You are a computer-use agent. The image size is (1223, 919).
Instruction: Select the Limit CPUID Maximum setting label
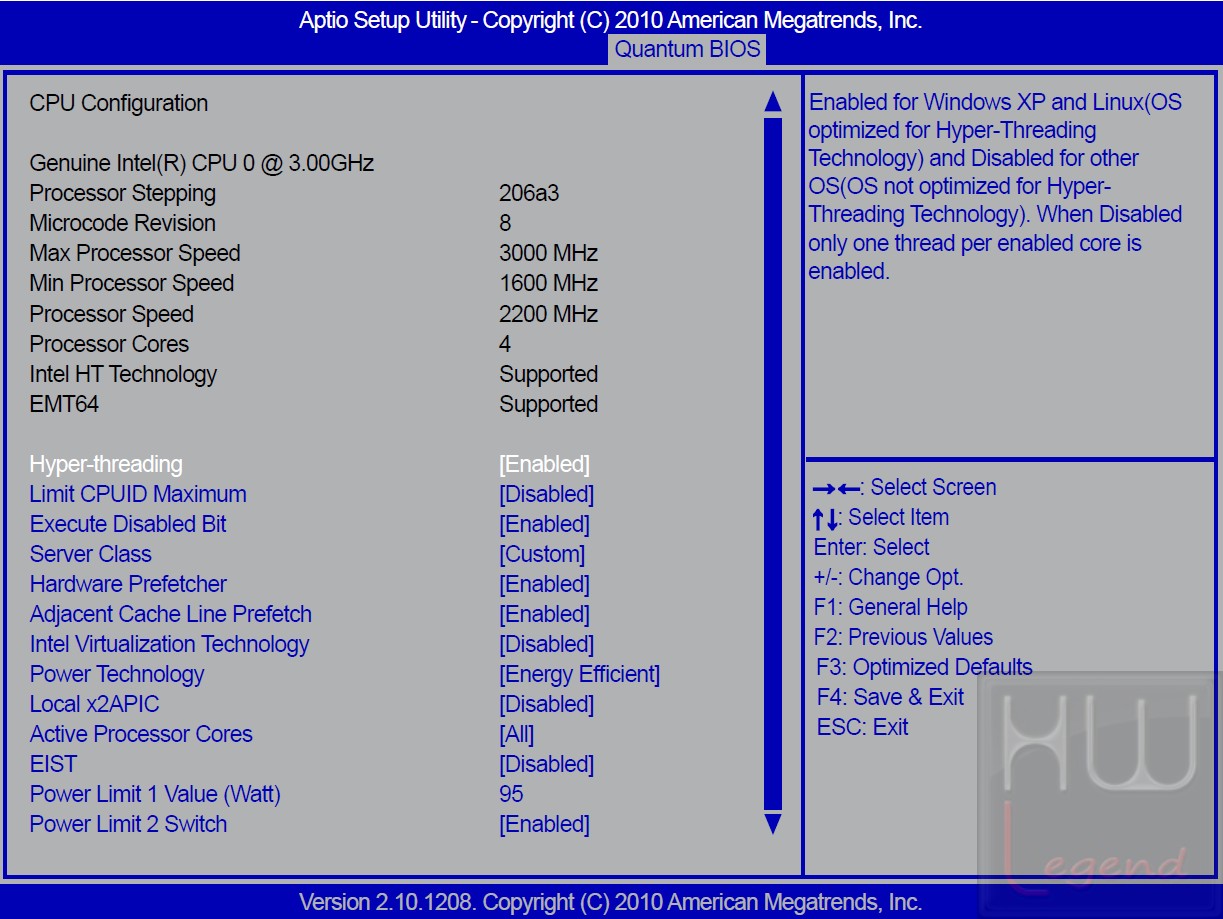138,494
